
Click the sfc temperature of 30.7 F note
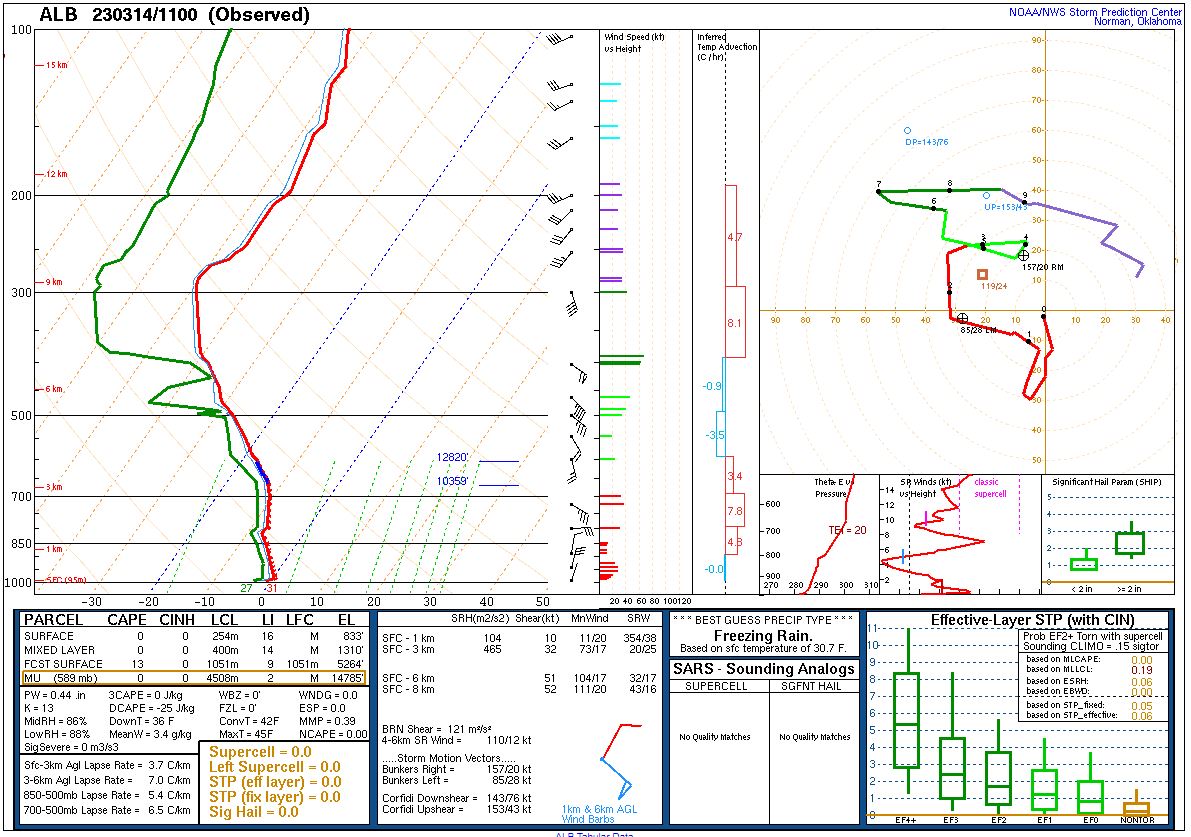[763, 649]
